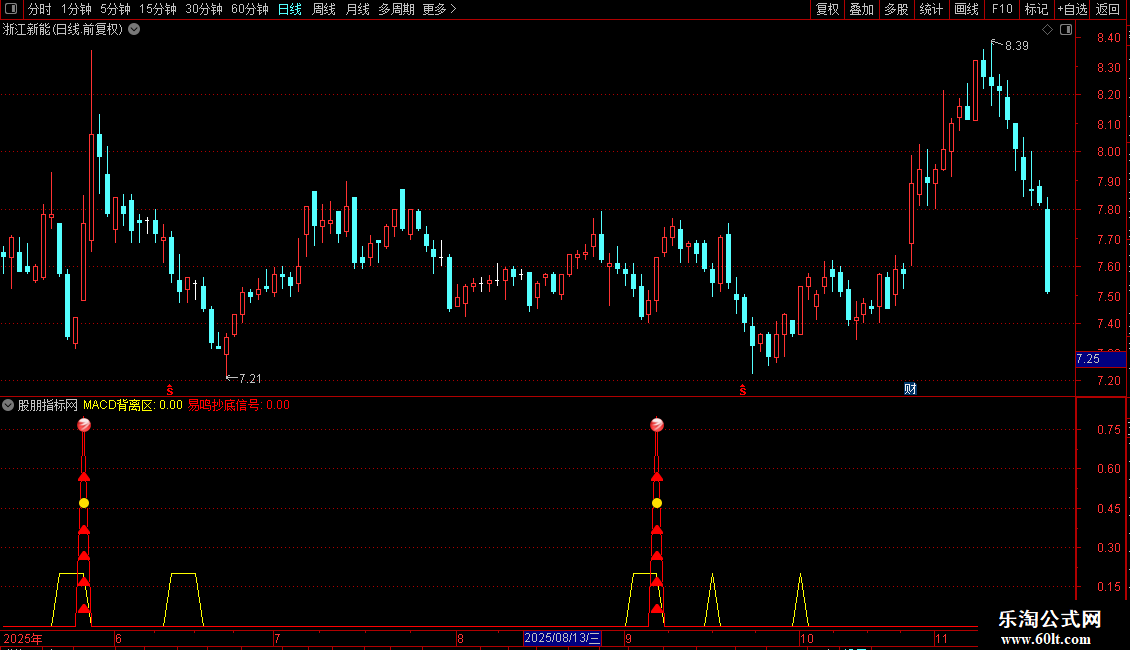Expand the 股朋指标网 indicator dropdown

[x=8, y=406]
